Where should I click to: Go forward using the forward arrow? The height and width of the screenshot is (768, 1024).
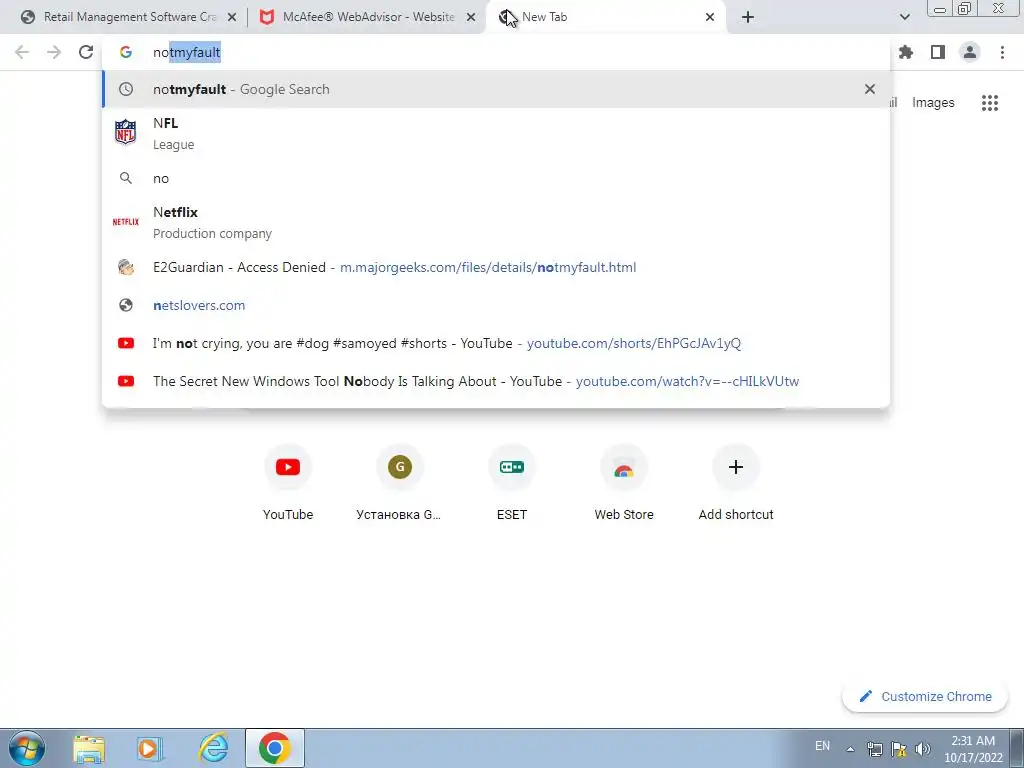[x=54, y=52]
